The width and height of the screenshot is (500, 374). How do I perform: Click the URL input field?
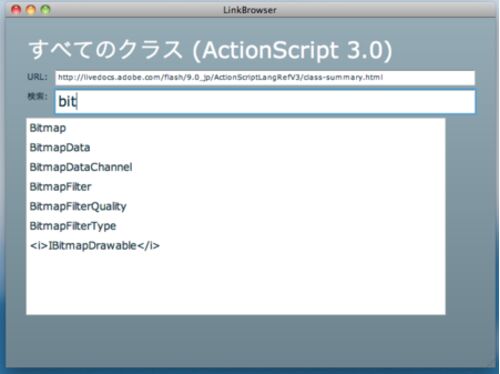(265, 78)
